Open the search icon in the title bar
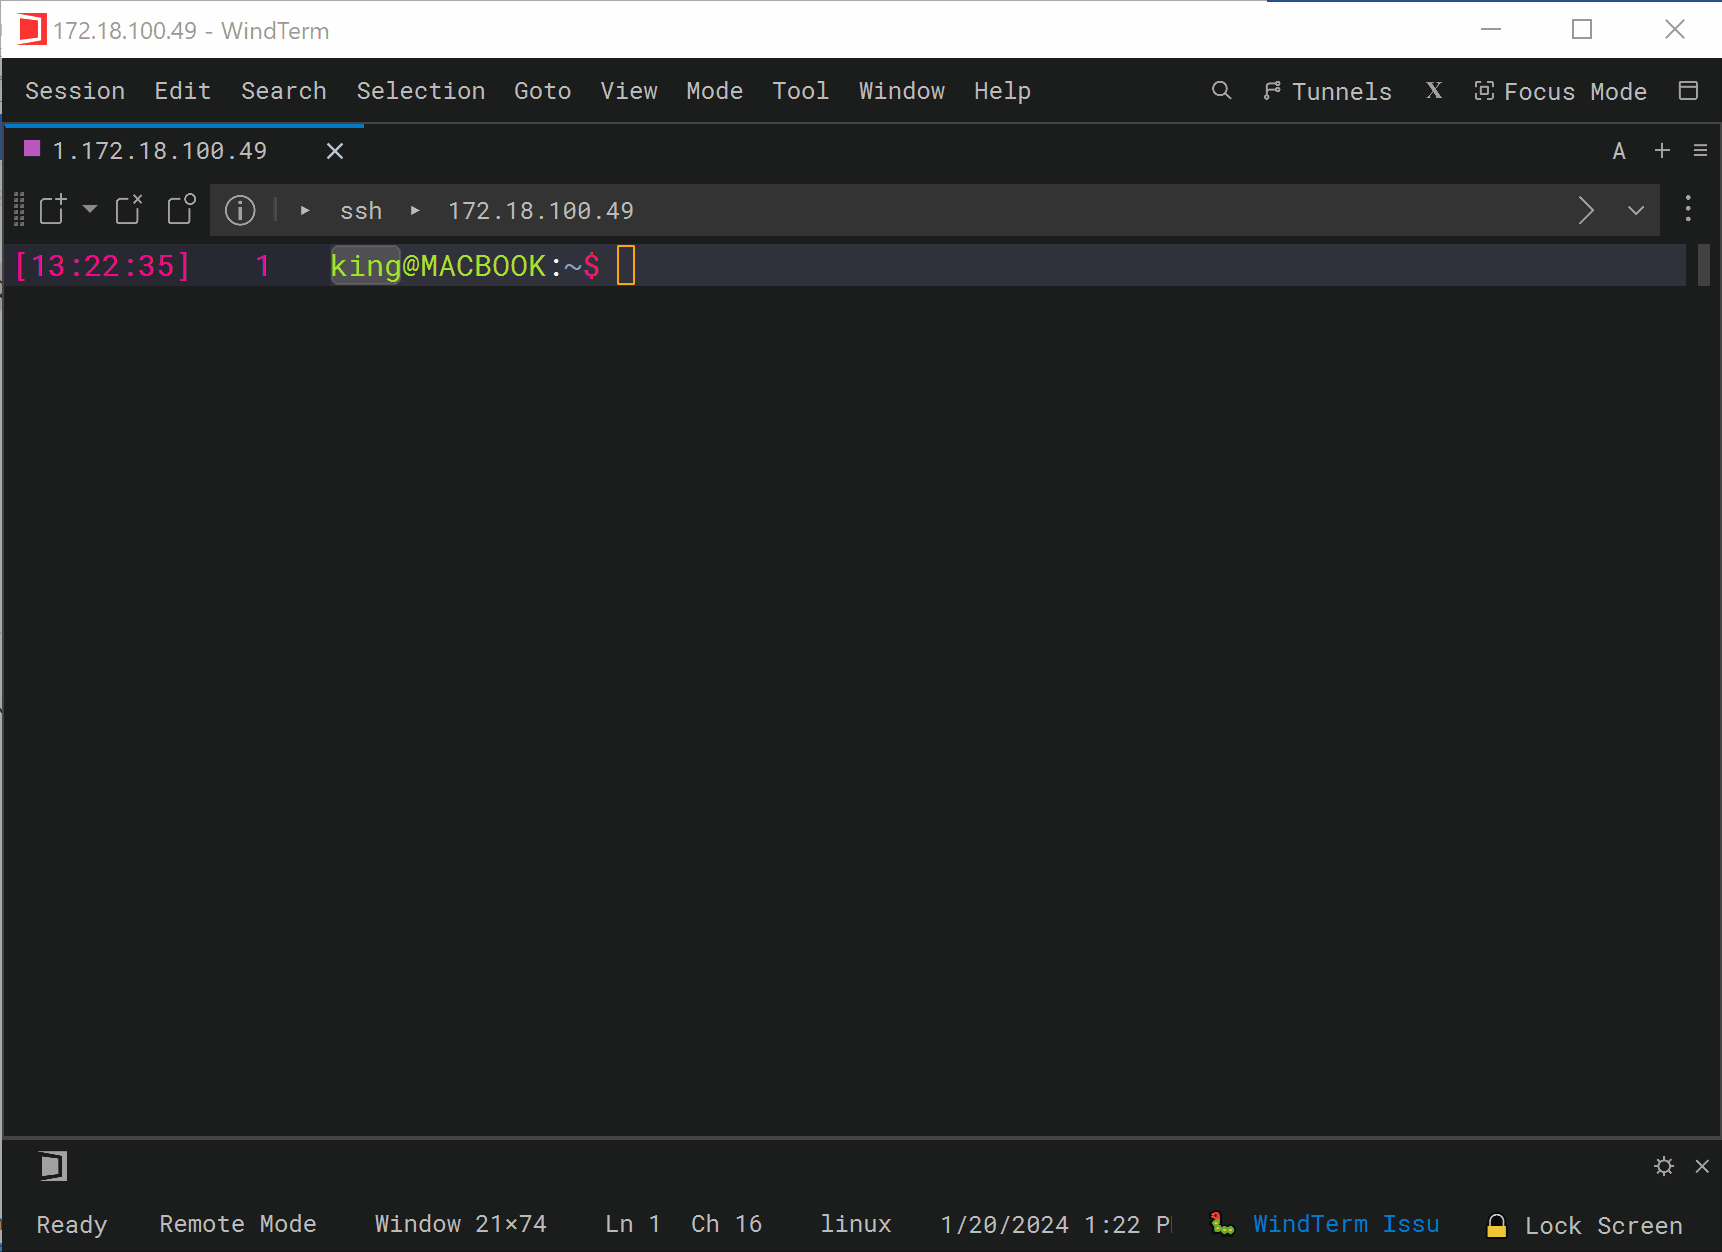Screen dimensions: 1722x1252 (1221, 91)
